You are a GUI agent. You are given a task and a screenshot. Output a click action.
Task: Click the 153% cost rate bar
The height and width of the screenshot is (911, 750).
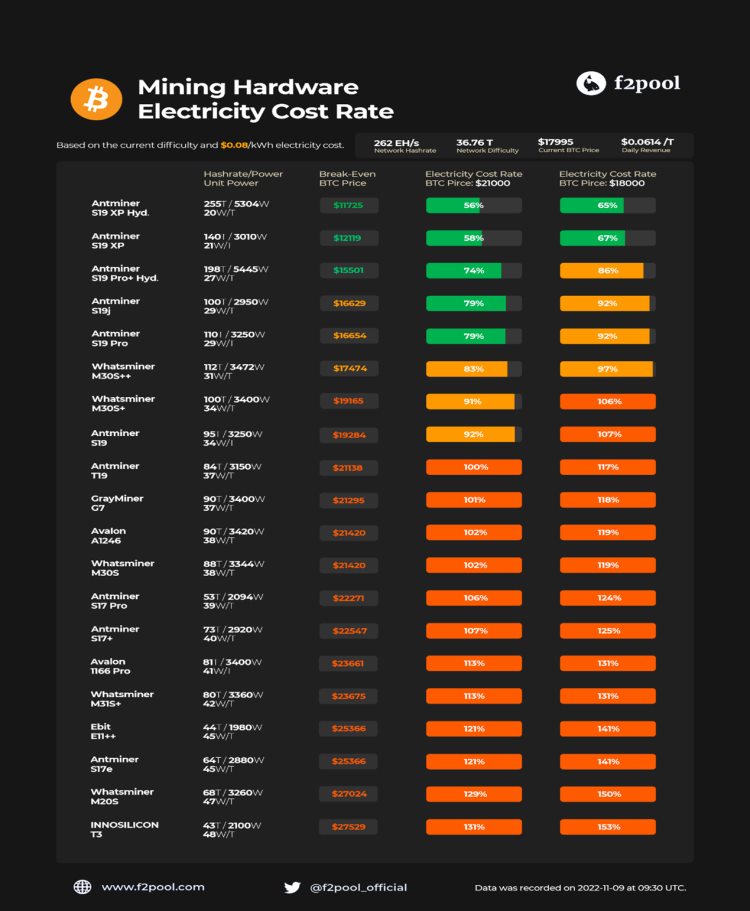(x=607, y=827)
